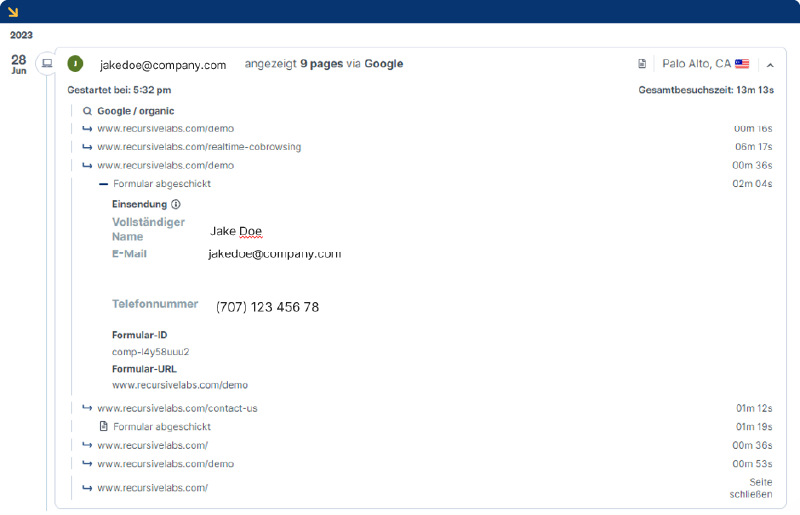Click arrow icon of the contact-us row
The height and width of the screenshot is (515, 800).
tap(87, 408)
